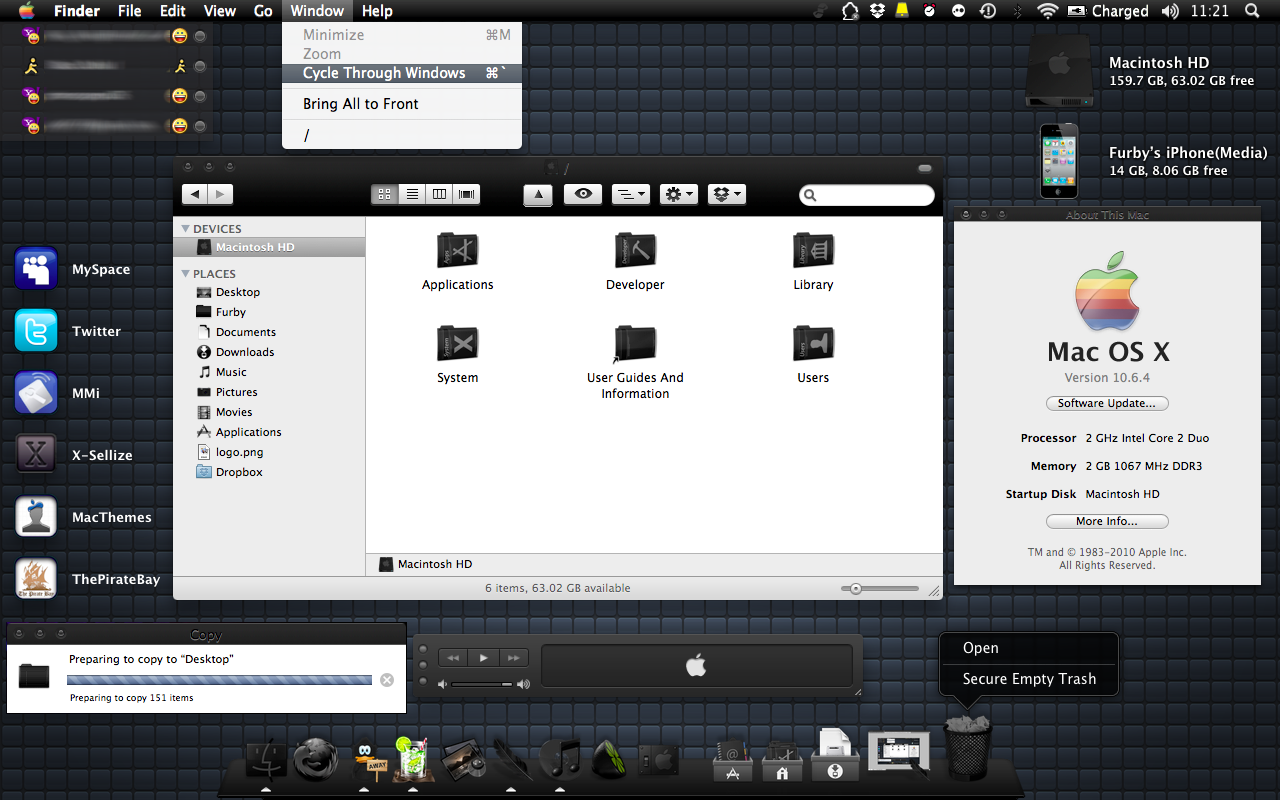
Task: Open the MySpace desktop shortcut
Action: pos(36,269)
